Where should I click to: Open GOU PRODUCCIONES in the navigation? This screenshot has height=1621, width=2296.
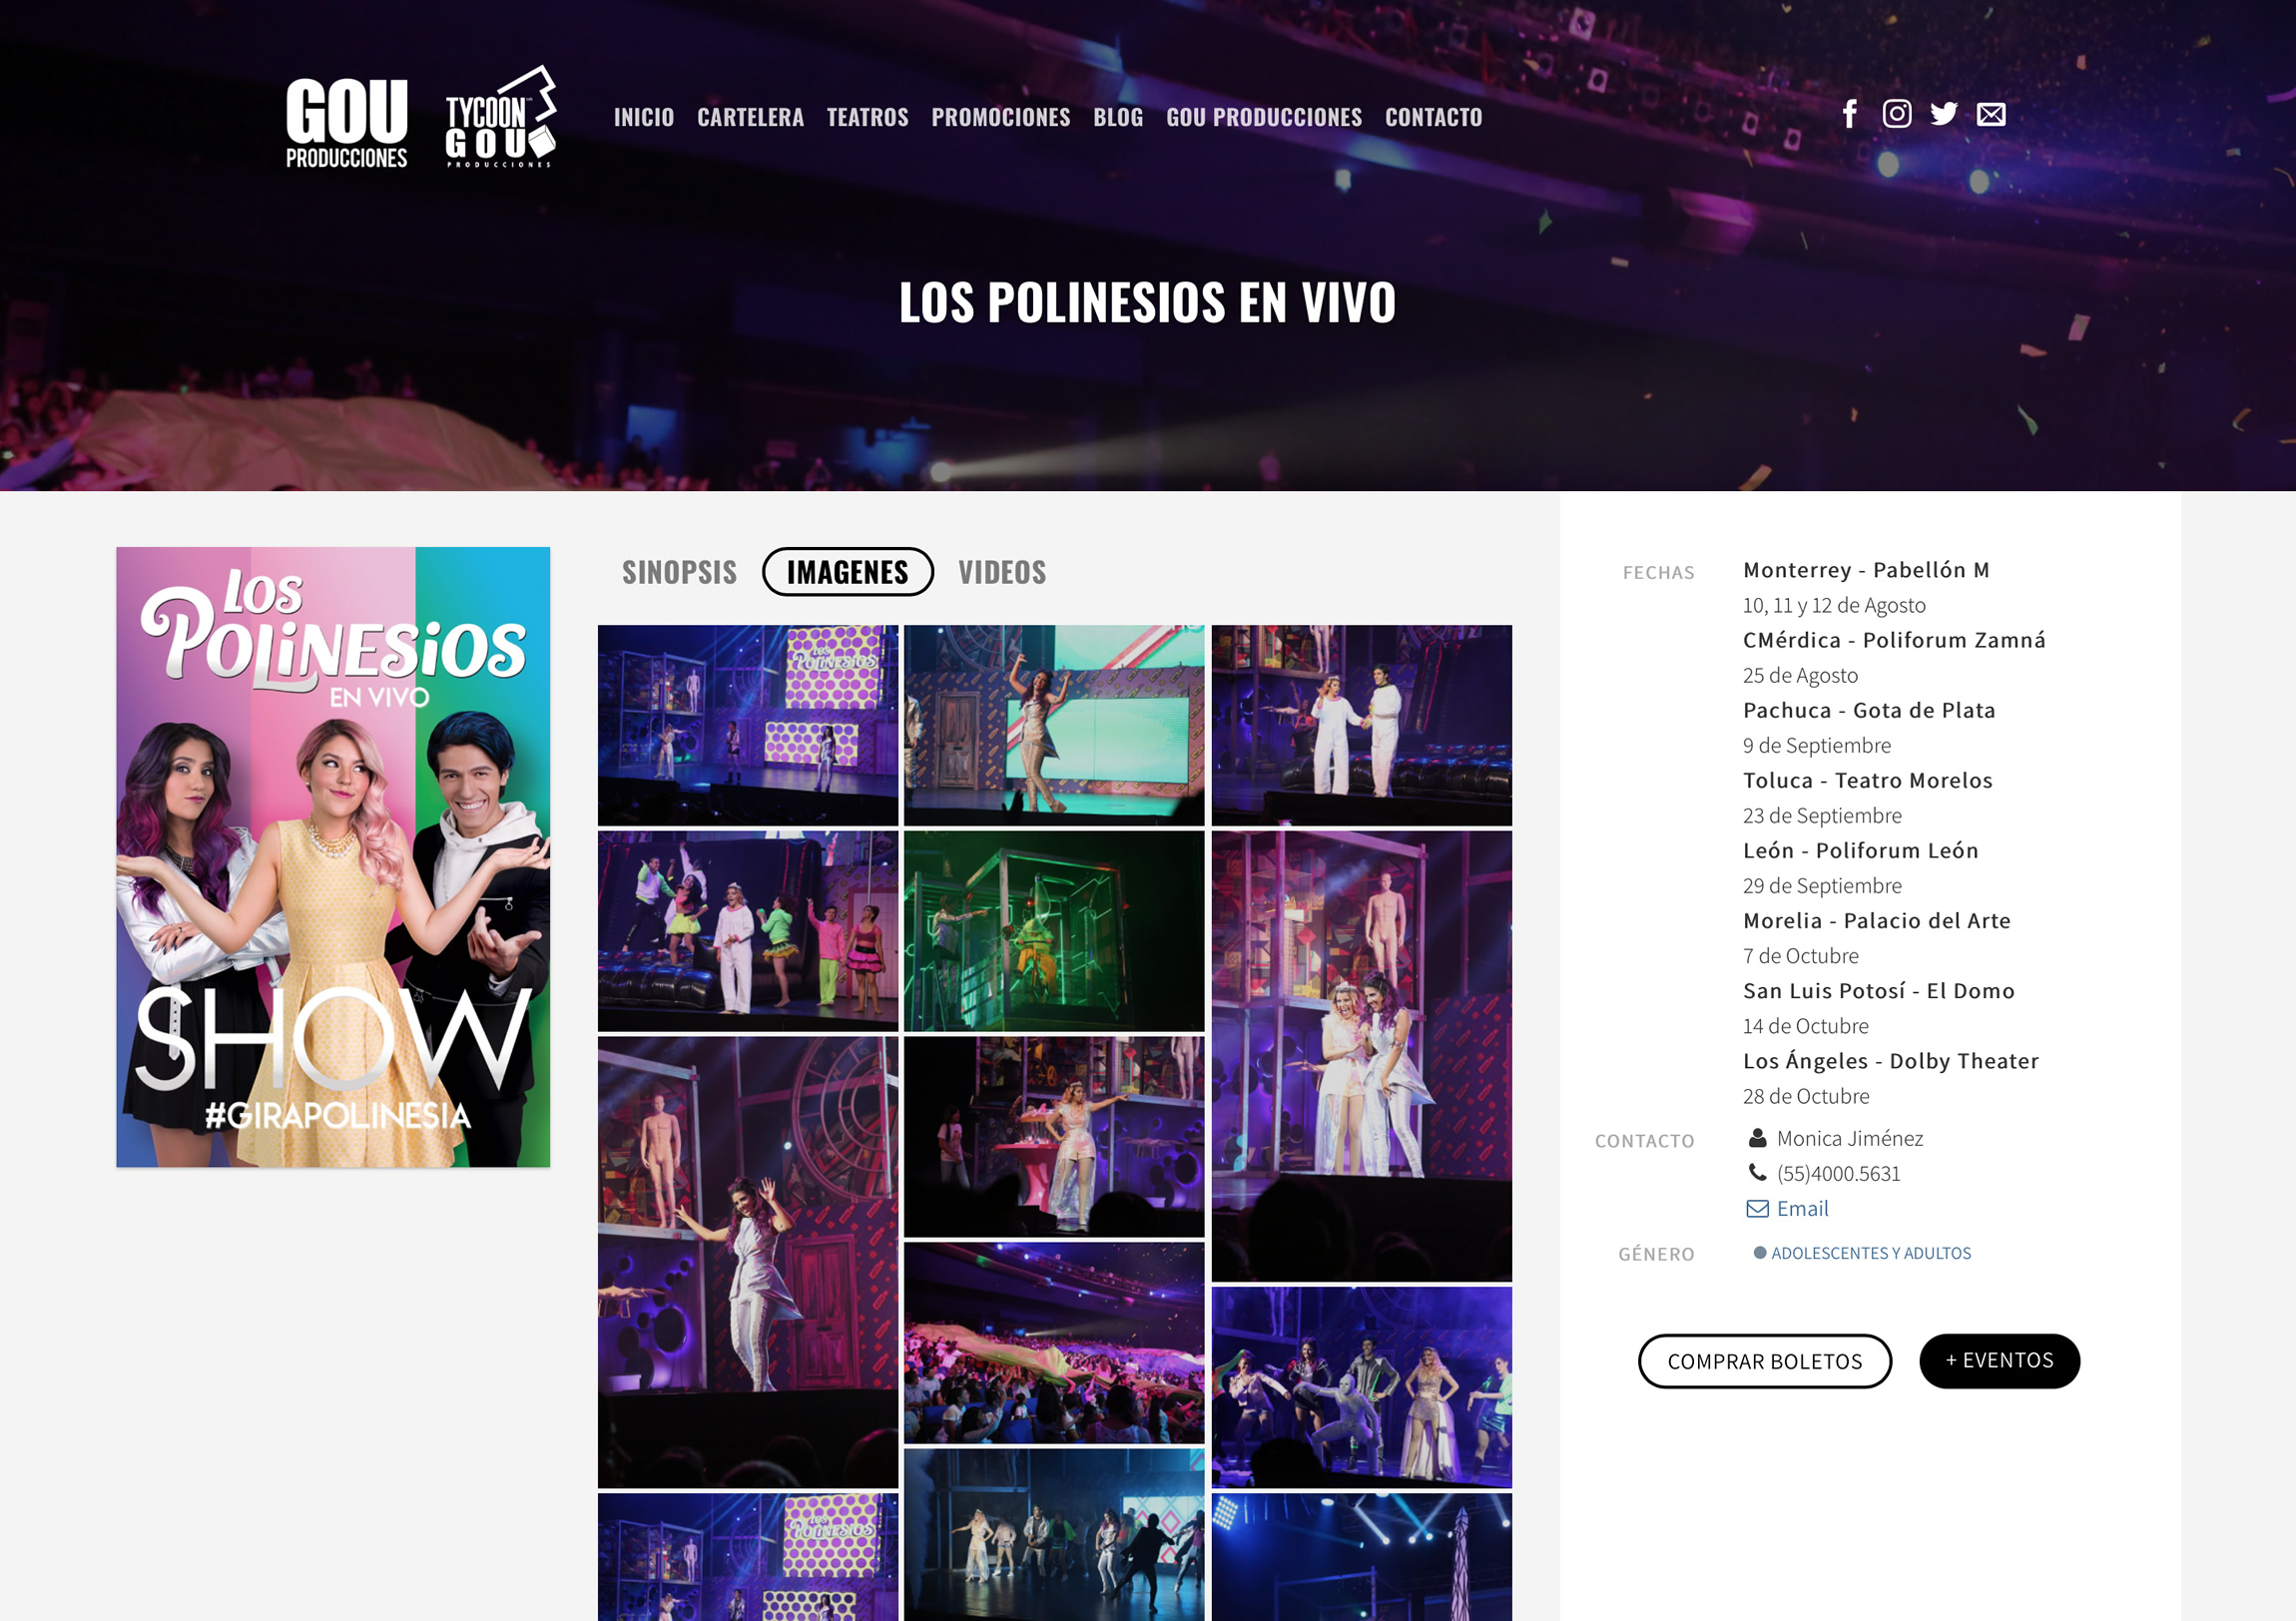[1264, 117]
